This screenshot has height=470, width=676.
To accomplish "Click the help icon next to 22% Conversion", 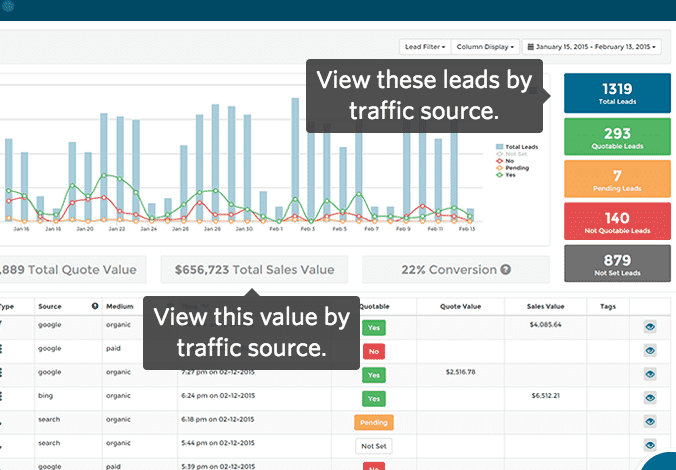I will [506, 270].
